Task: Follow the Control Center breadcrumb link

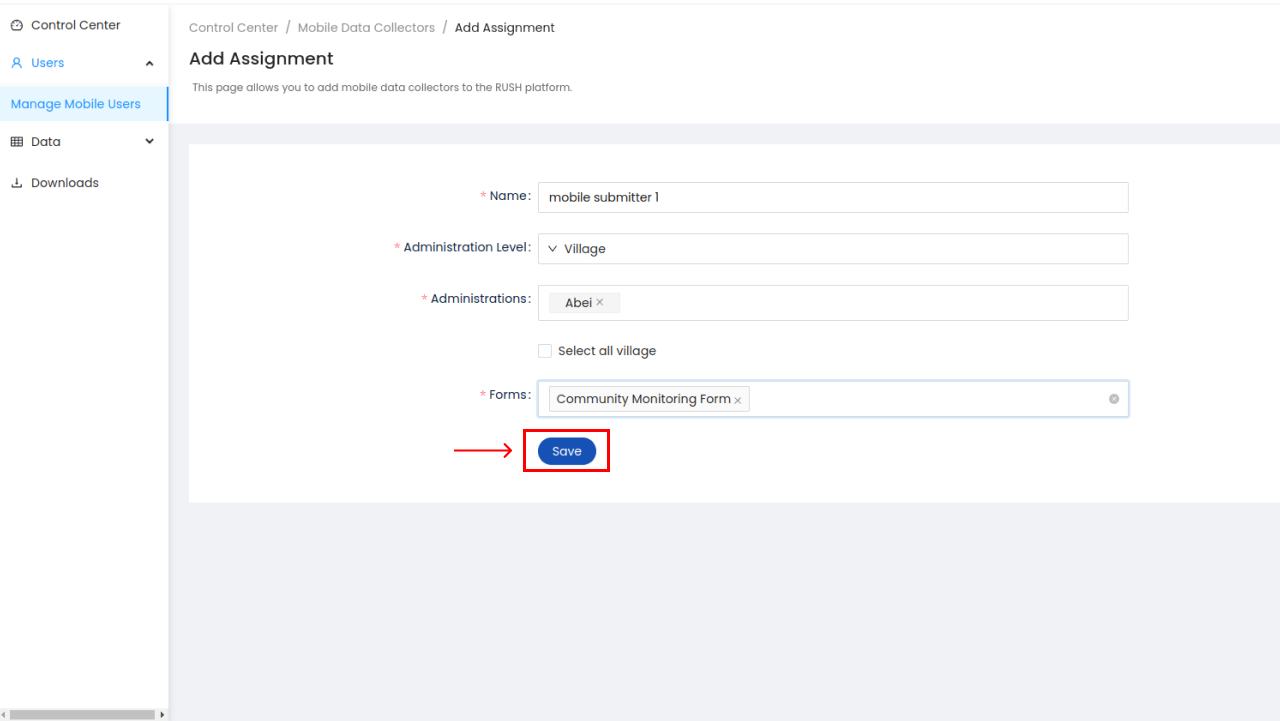Action: pyautogui.click(x=233, y=28)
